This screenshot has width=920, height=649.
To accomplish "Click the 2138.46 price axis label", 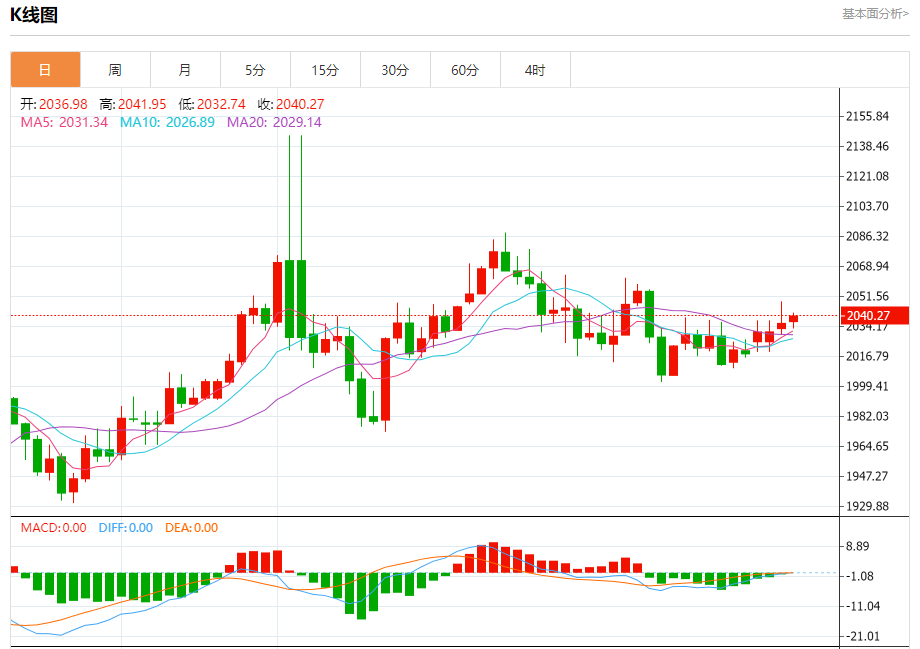I will (x=867, y=146).
